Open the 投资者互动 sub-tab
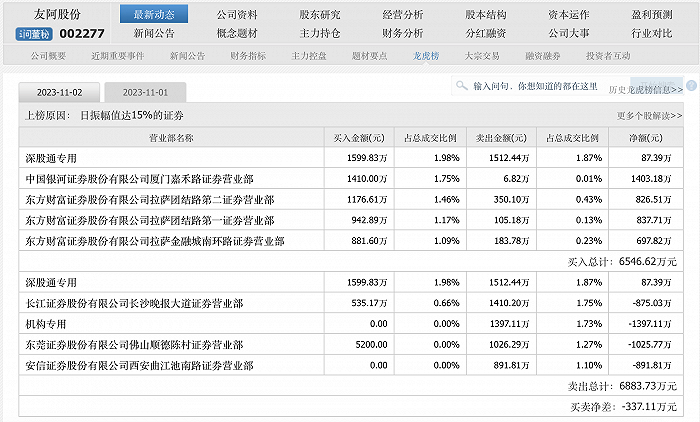This screenshot has height=422, width=700. [608, 56]
